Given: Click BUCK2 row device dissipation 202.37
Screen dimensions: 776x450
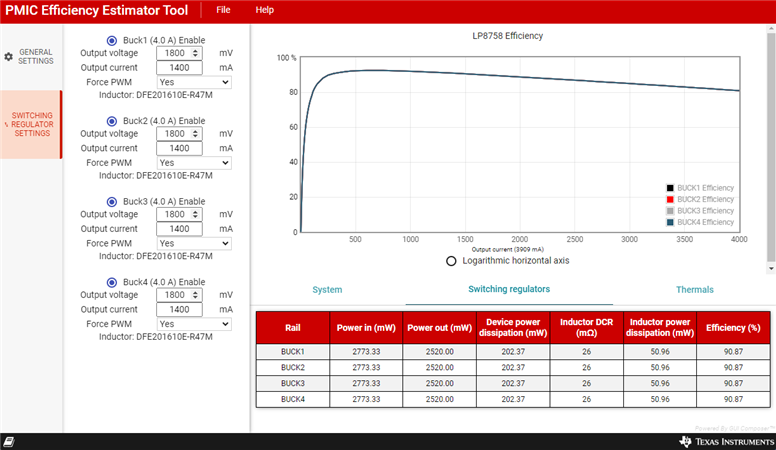Looking at the screenshot, I should click(513, 367).
